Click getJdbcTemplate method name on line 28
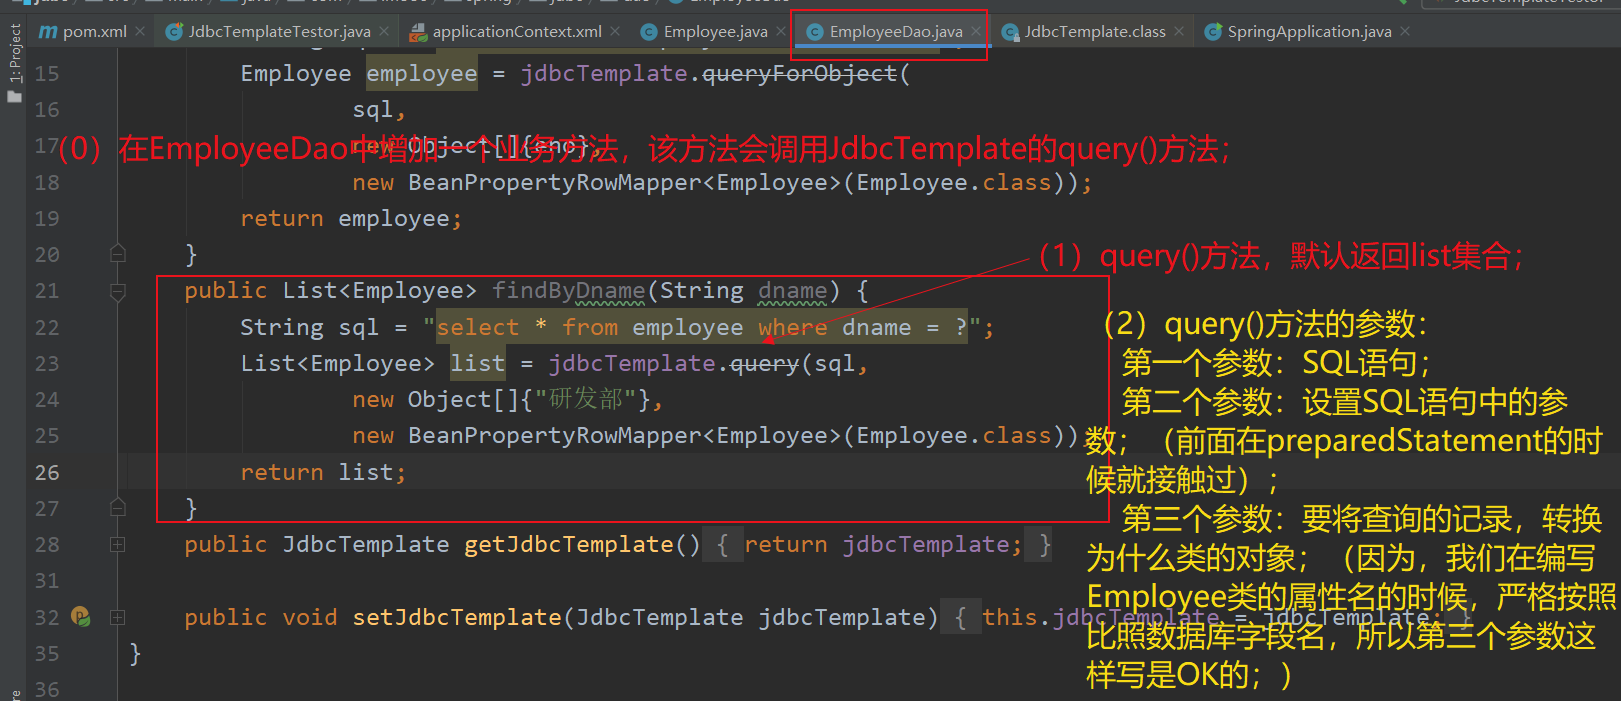Viewport: 1621px width, 701px height. (x=568, y=545)
